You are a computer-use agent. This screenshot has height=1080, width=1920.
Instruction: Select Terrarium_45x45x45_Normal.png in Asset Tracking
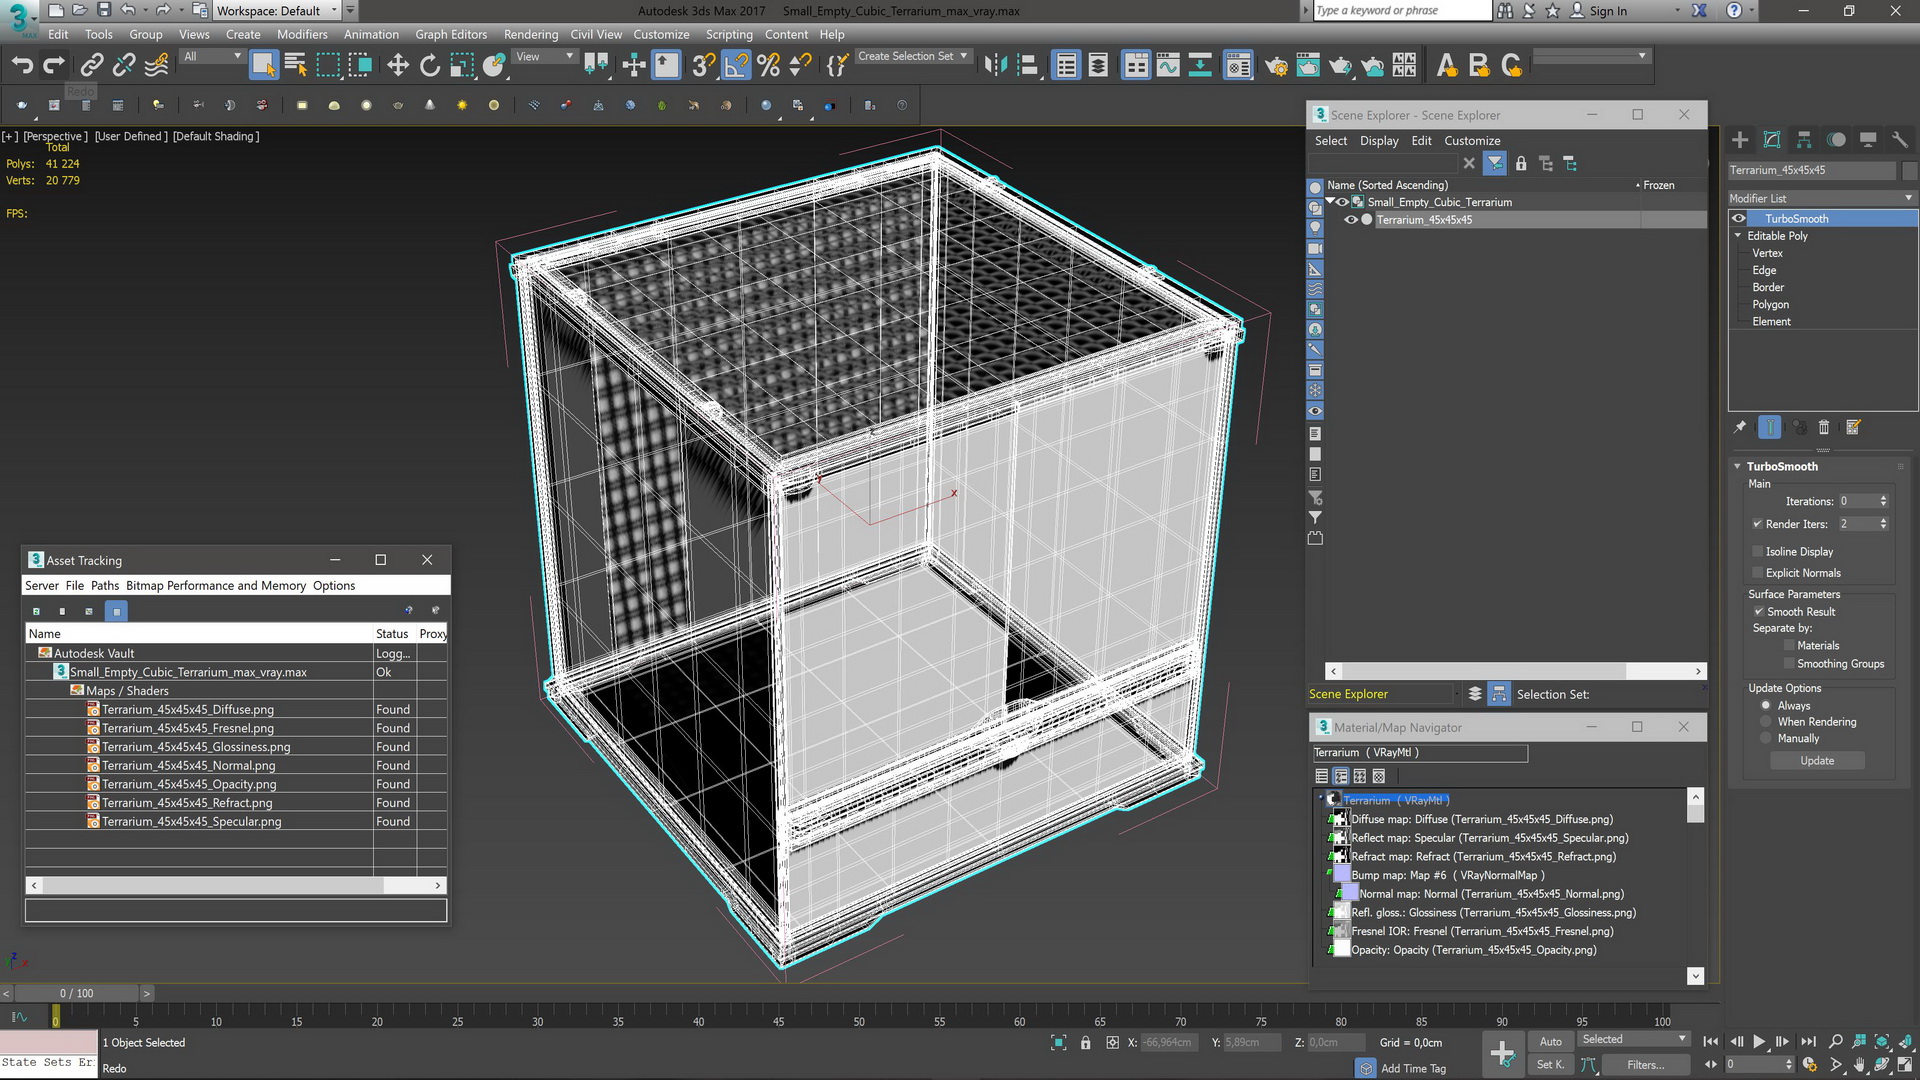pos(188,766)
